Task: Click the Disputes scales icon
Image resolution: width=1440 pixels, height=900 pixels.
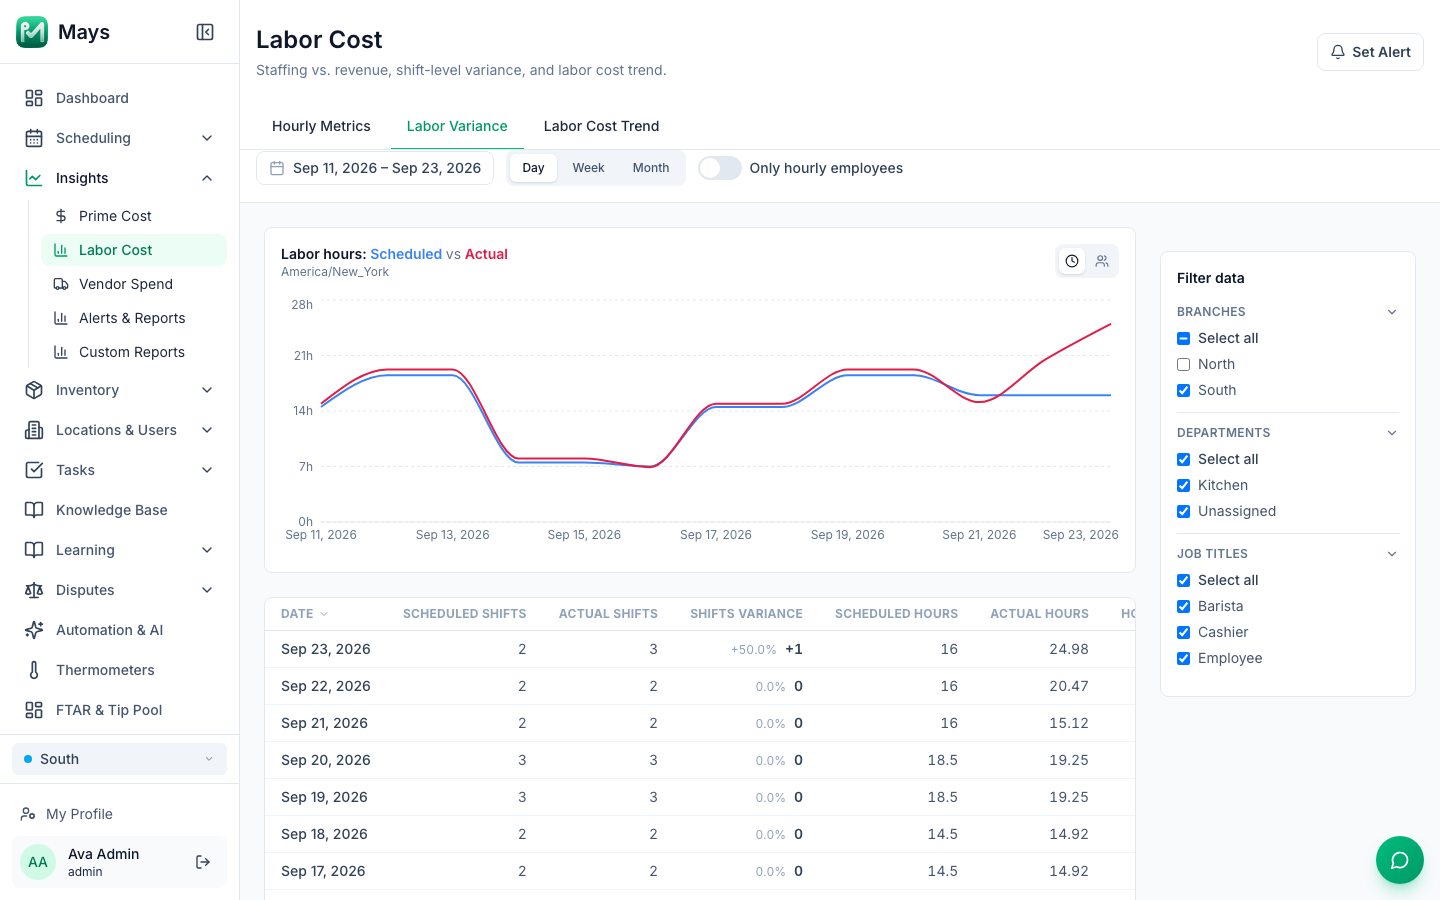Action: point(34,590)
